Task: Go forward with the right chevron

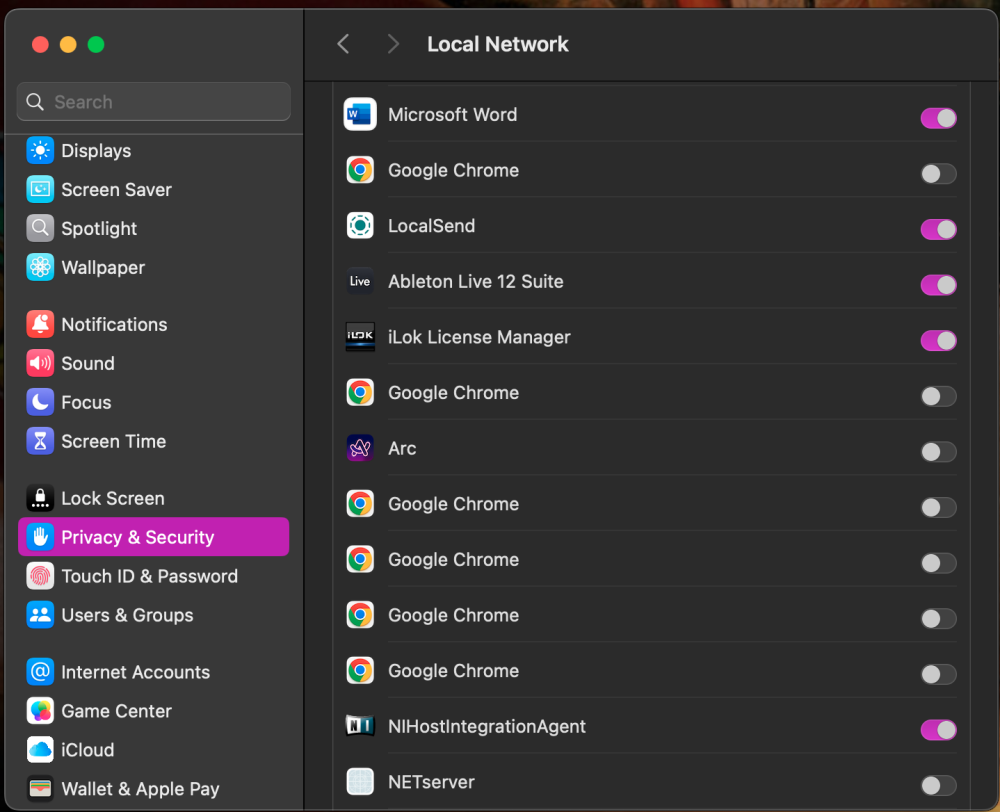Action: pyautogui.click(x=393, y=44)
